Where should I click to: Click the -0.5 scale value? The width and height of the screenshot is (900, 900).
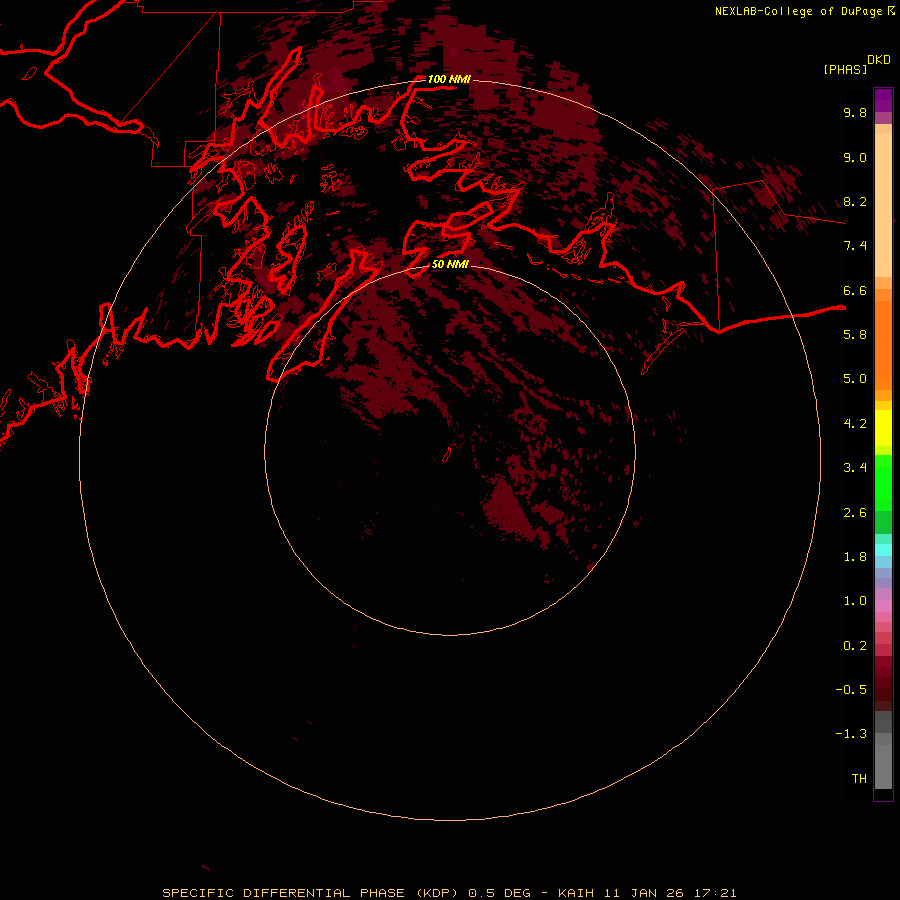851,690
